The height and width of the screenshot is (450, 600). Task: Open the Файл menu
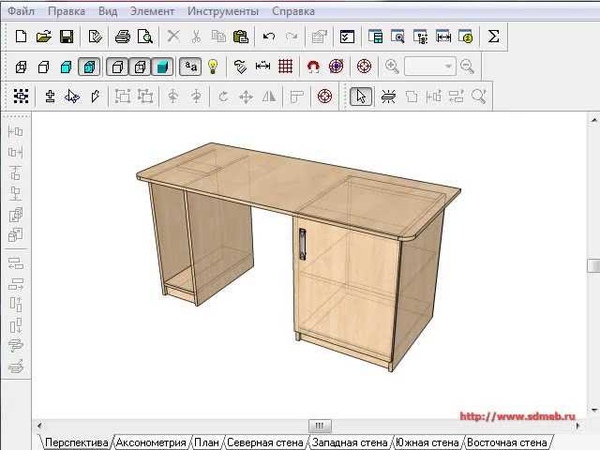(x=21, y=11)
